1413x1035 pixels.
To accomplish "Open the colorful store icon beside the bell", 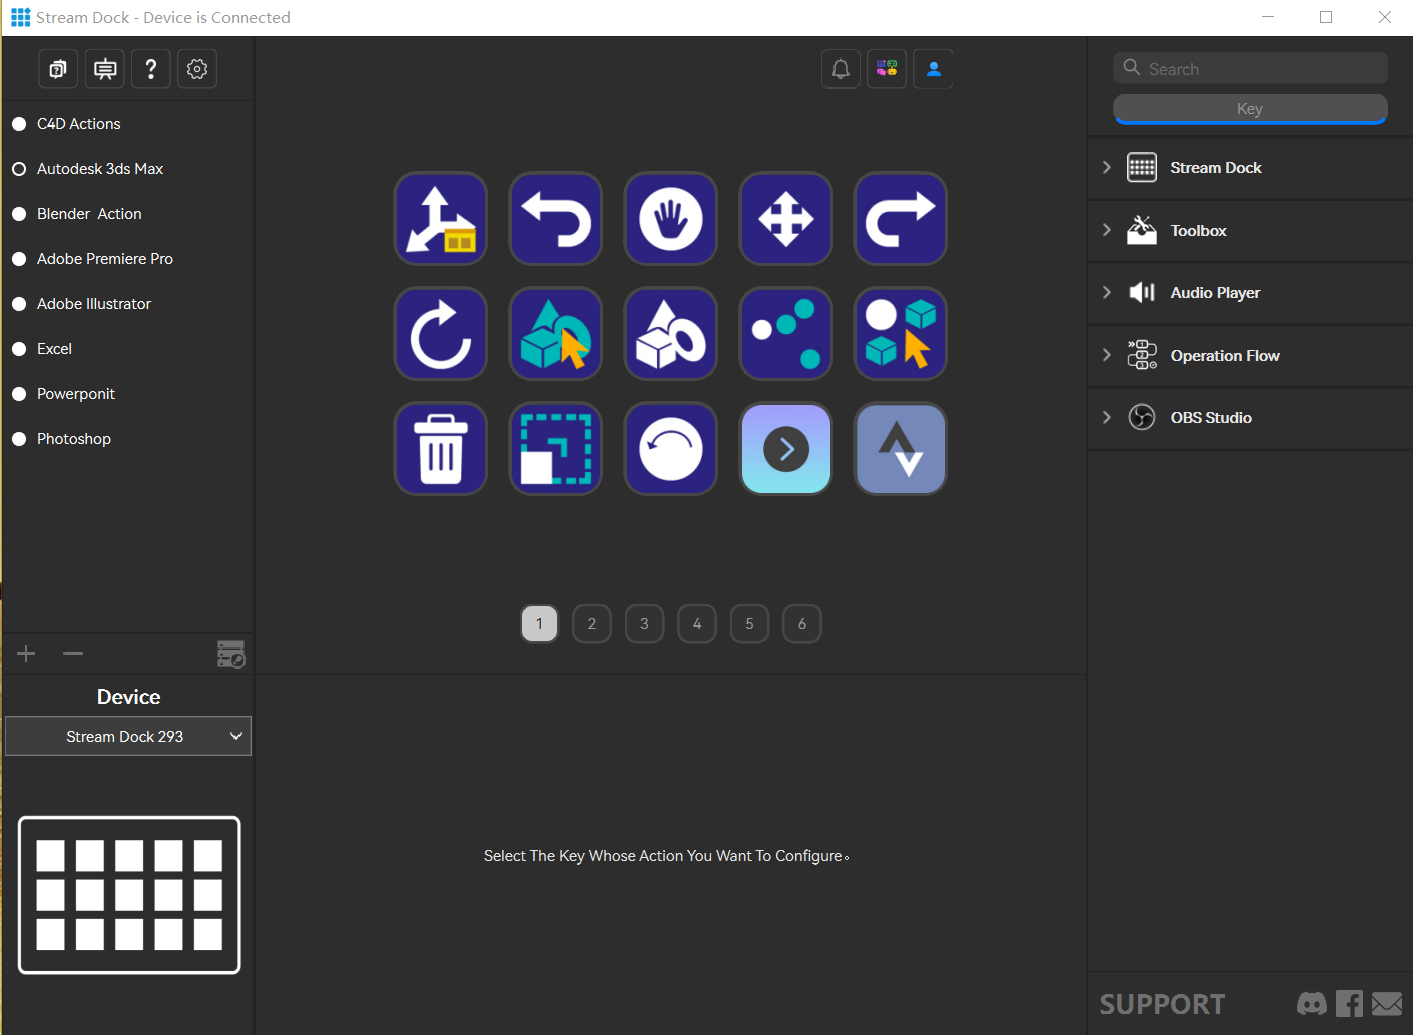I will [887, 69].
